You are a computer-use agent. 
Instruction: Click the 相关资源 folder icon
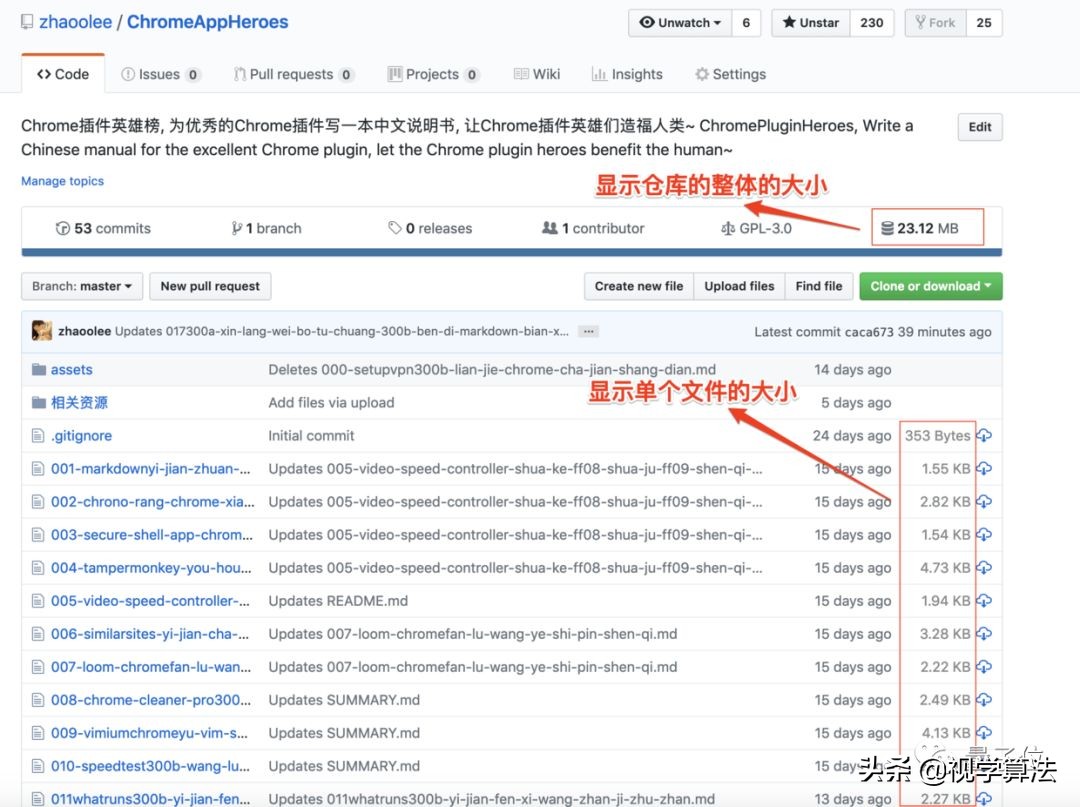click(39, 403)
